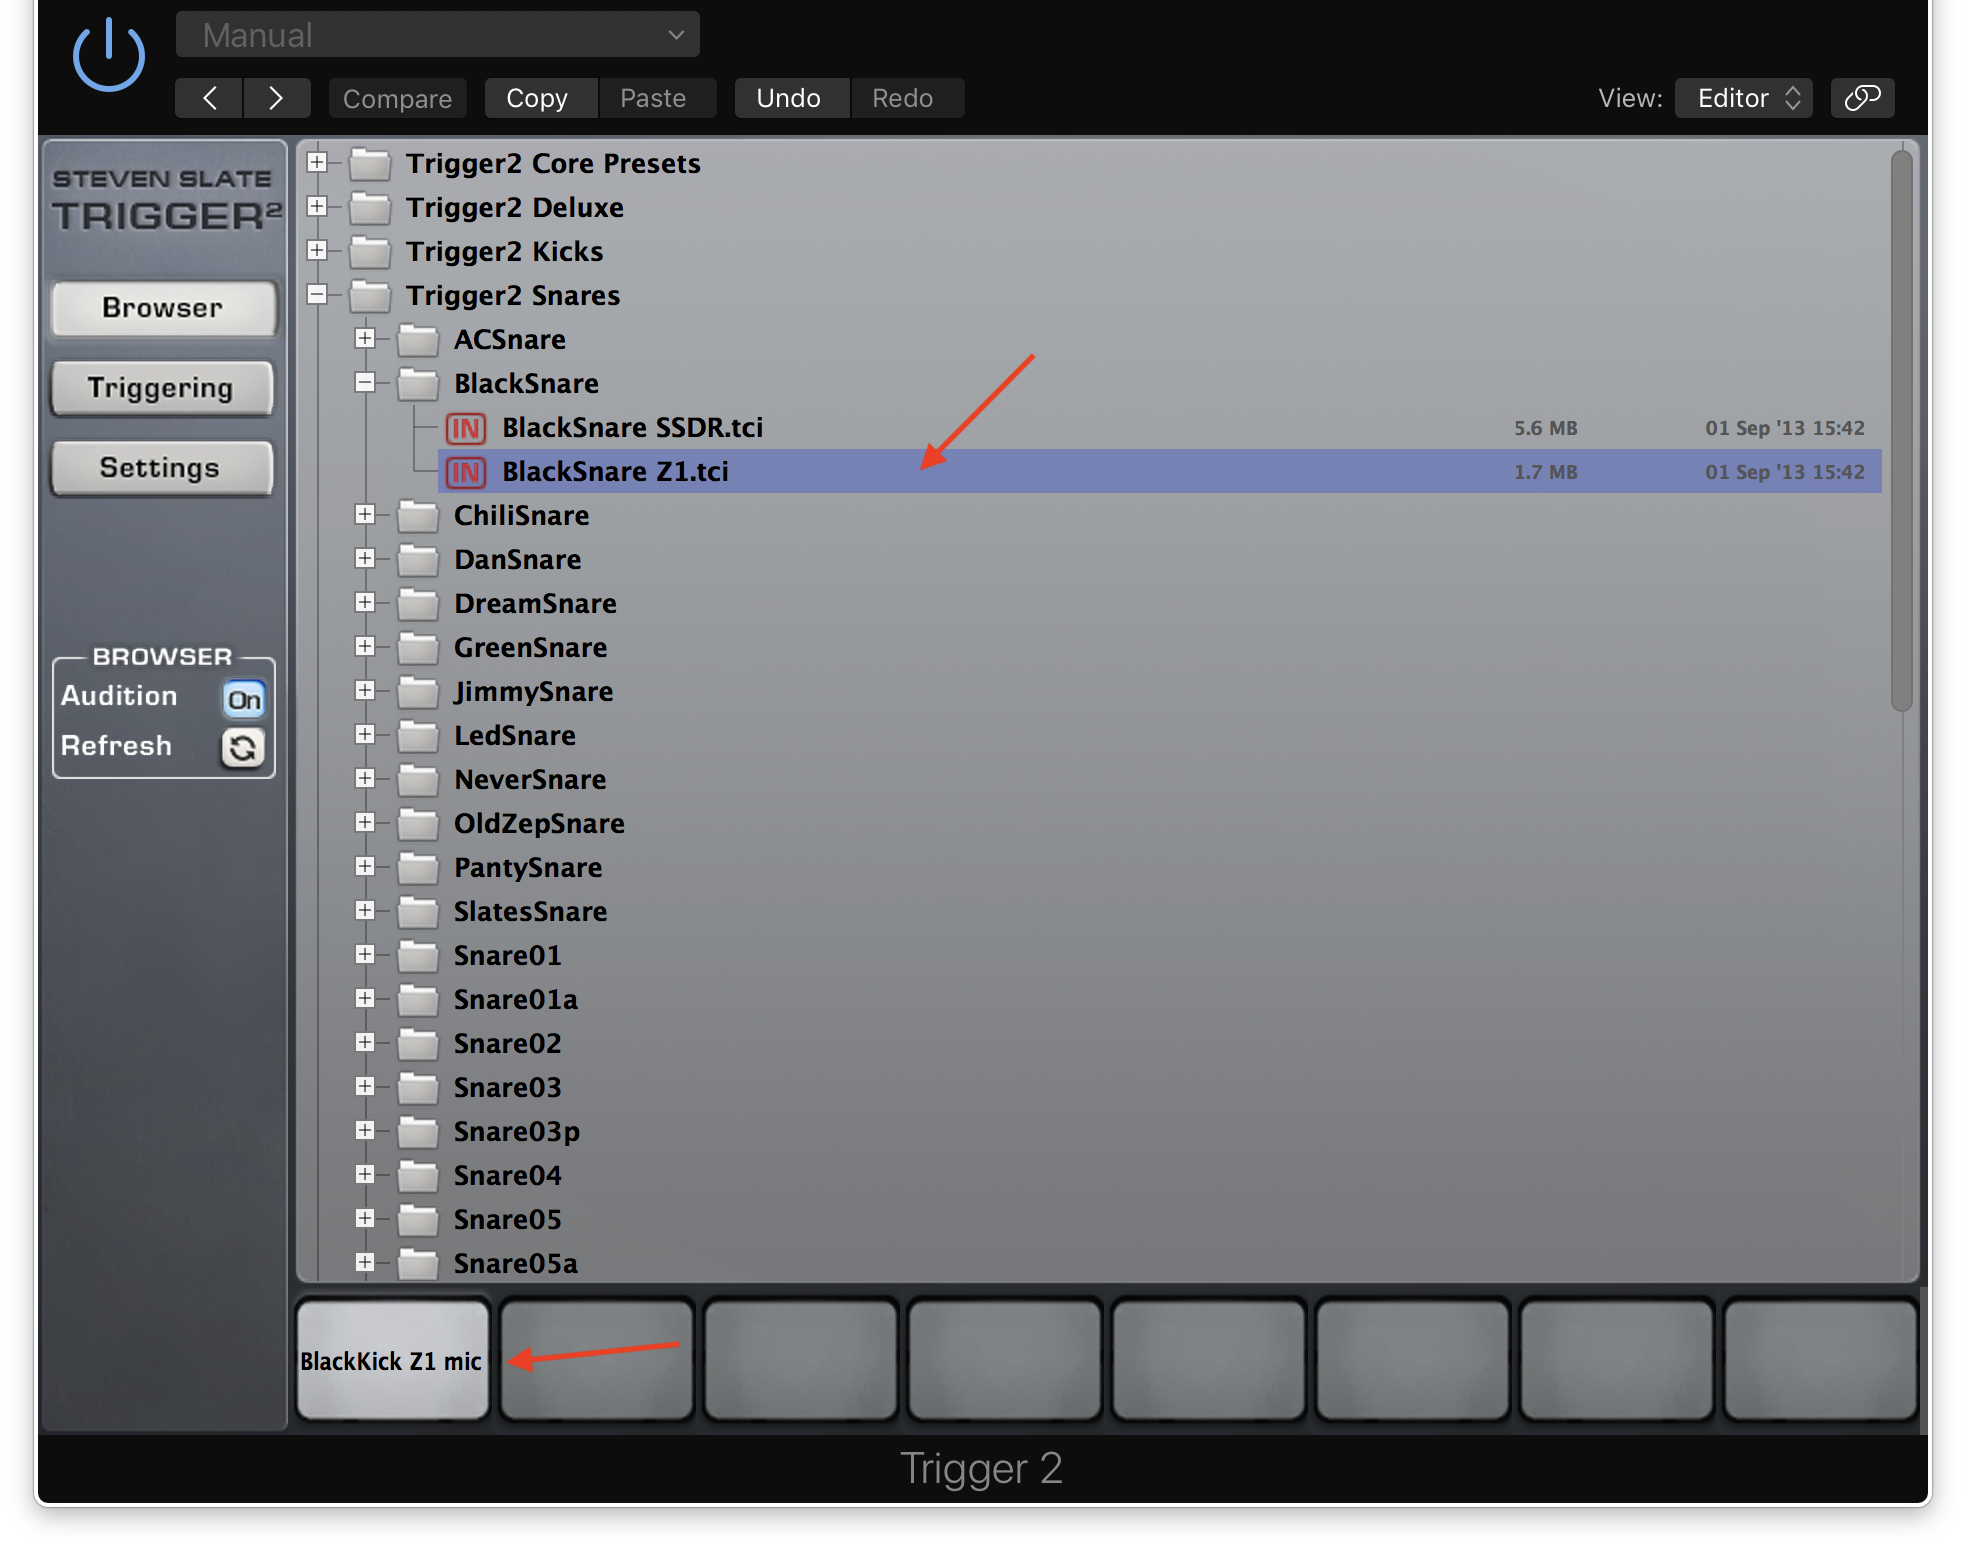Click the OldZepSnare folder icon
The image size is (1966, 1549).
point(418,823)
